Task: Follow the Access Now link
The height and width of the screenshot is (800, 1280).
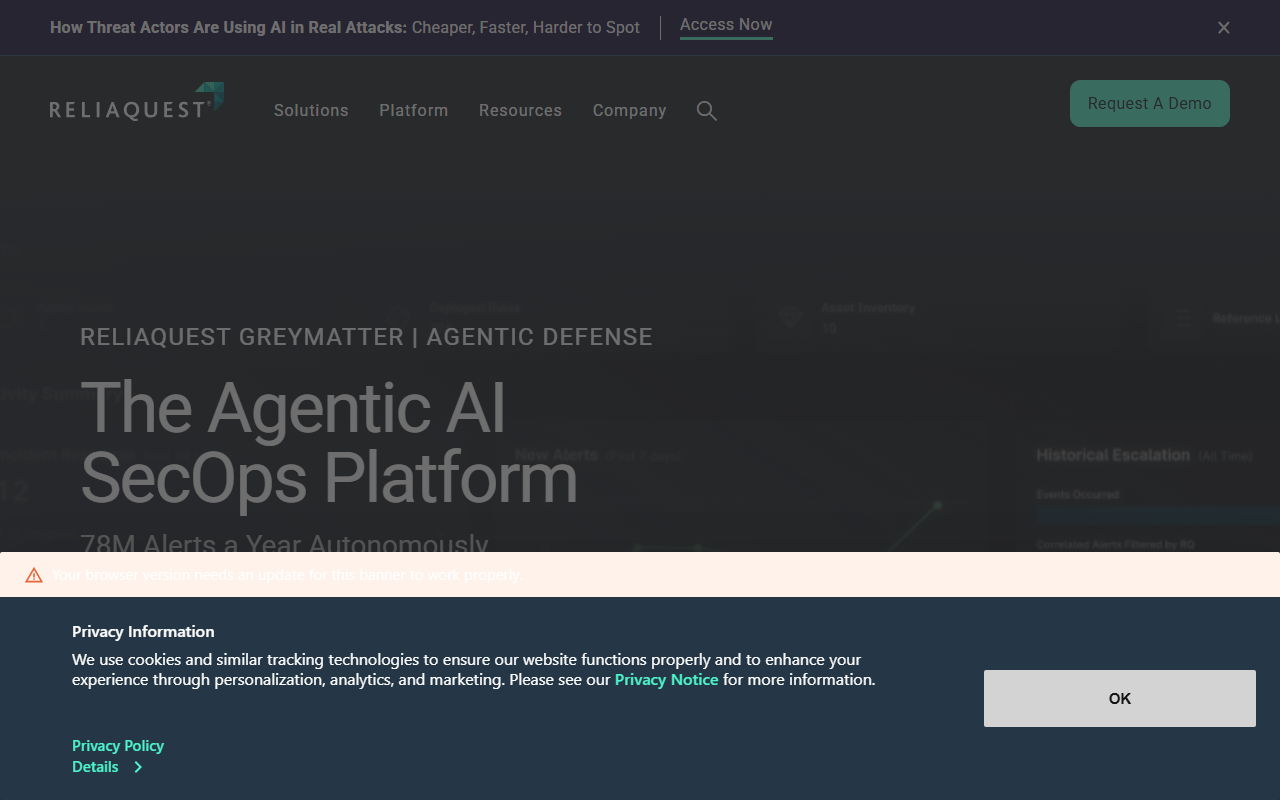Action: click(x=726, y=25)
